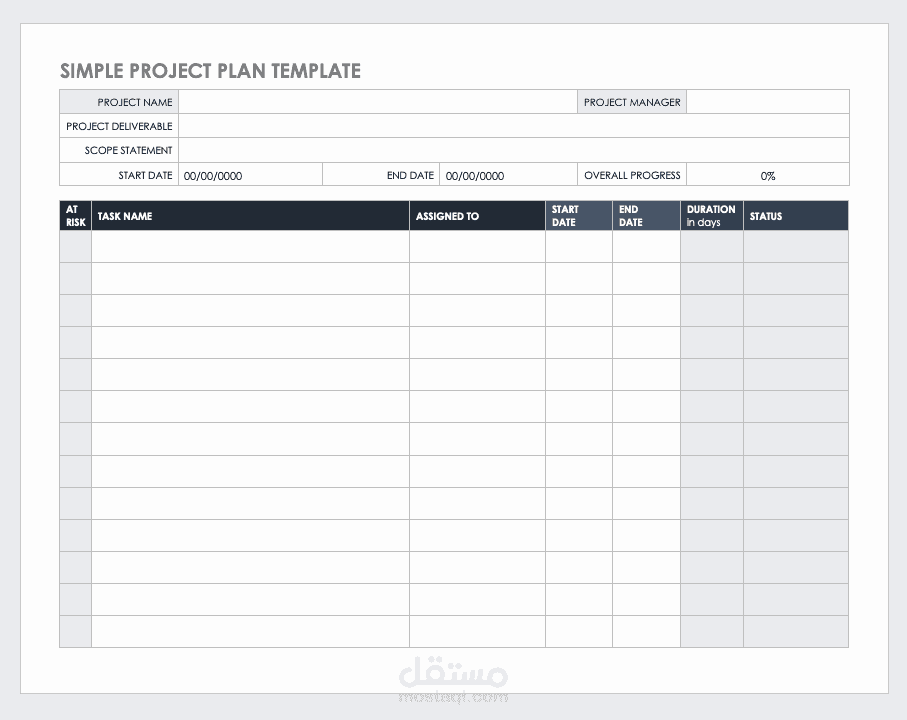This screenshot has width=907, height=720.
Task: Select the first ASSIGNED TO row cell
Action: pos(477,245)
